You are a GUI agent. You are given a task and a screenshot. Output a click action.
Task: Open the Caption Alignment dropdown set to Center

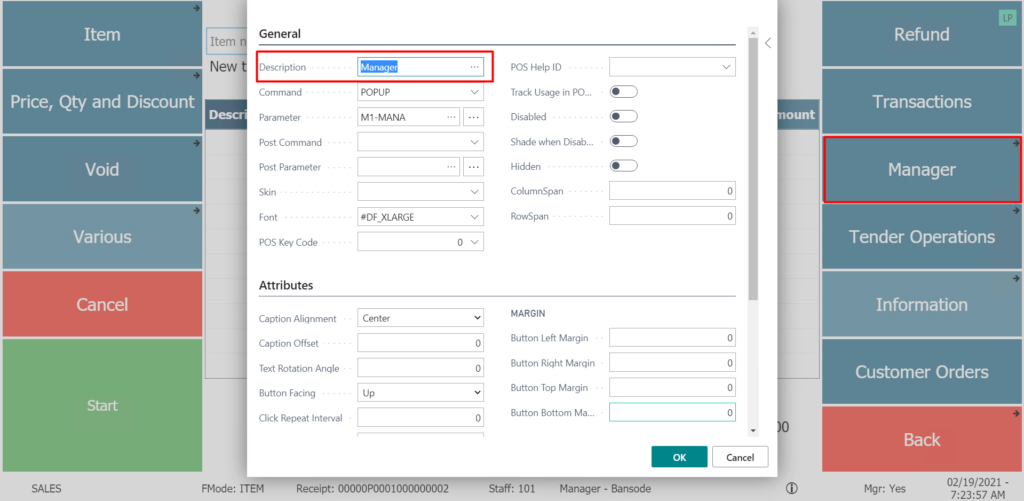[421, 318]
